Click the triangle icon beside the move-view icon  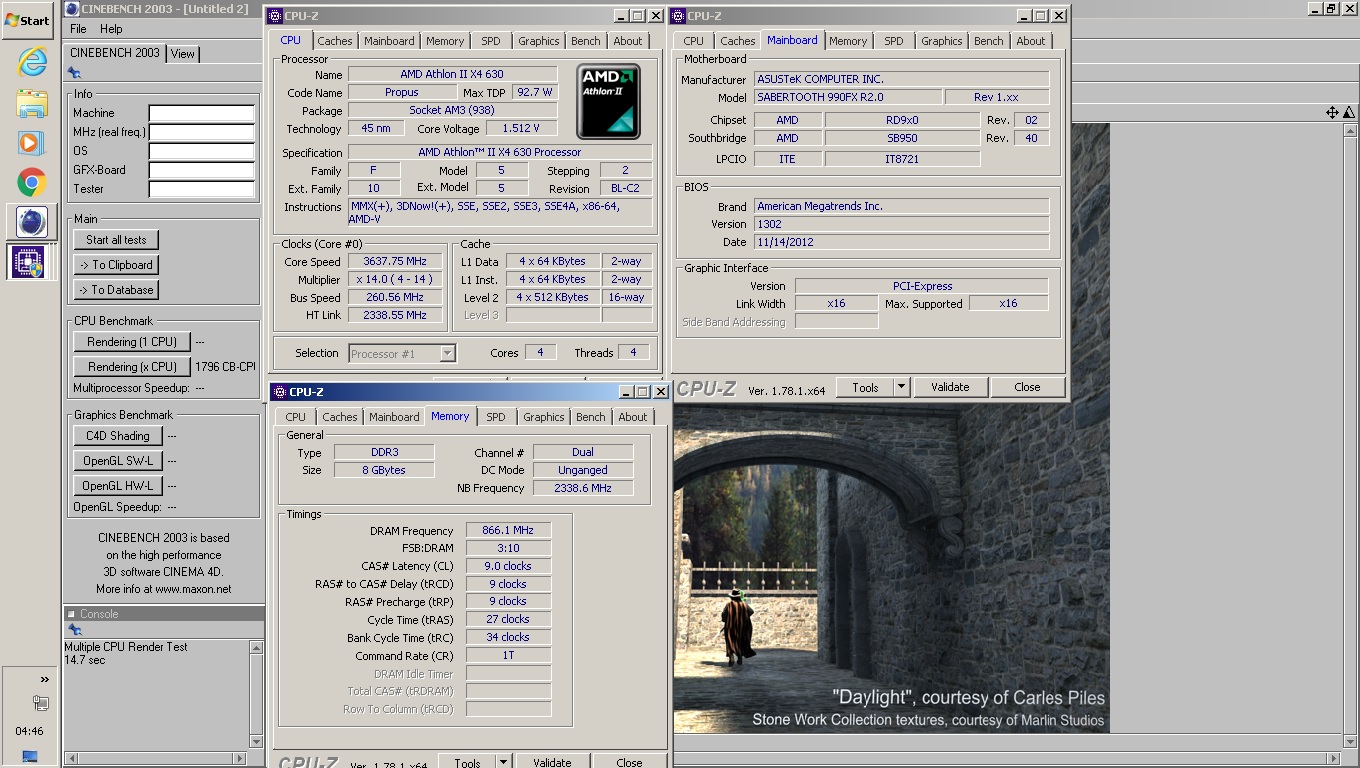tap(1349, 113)
